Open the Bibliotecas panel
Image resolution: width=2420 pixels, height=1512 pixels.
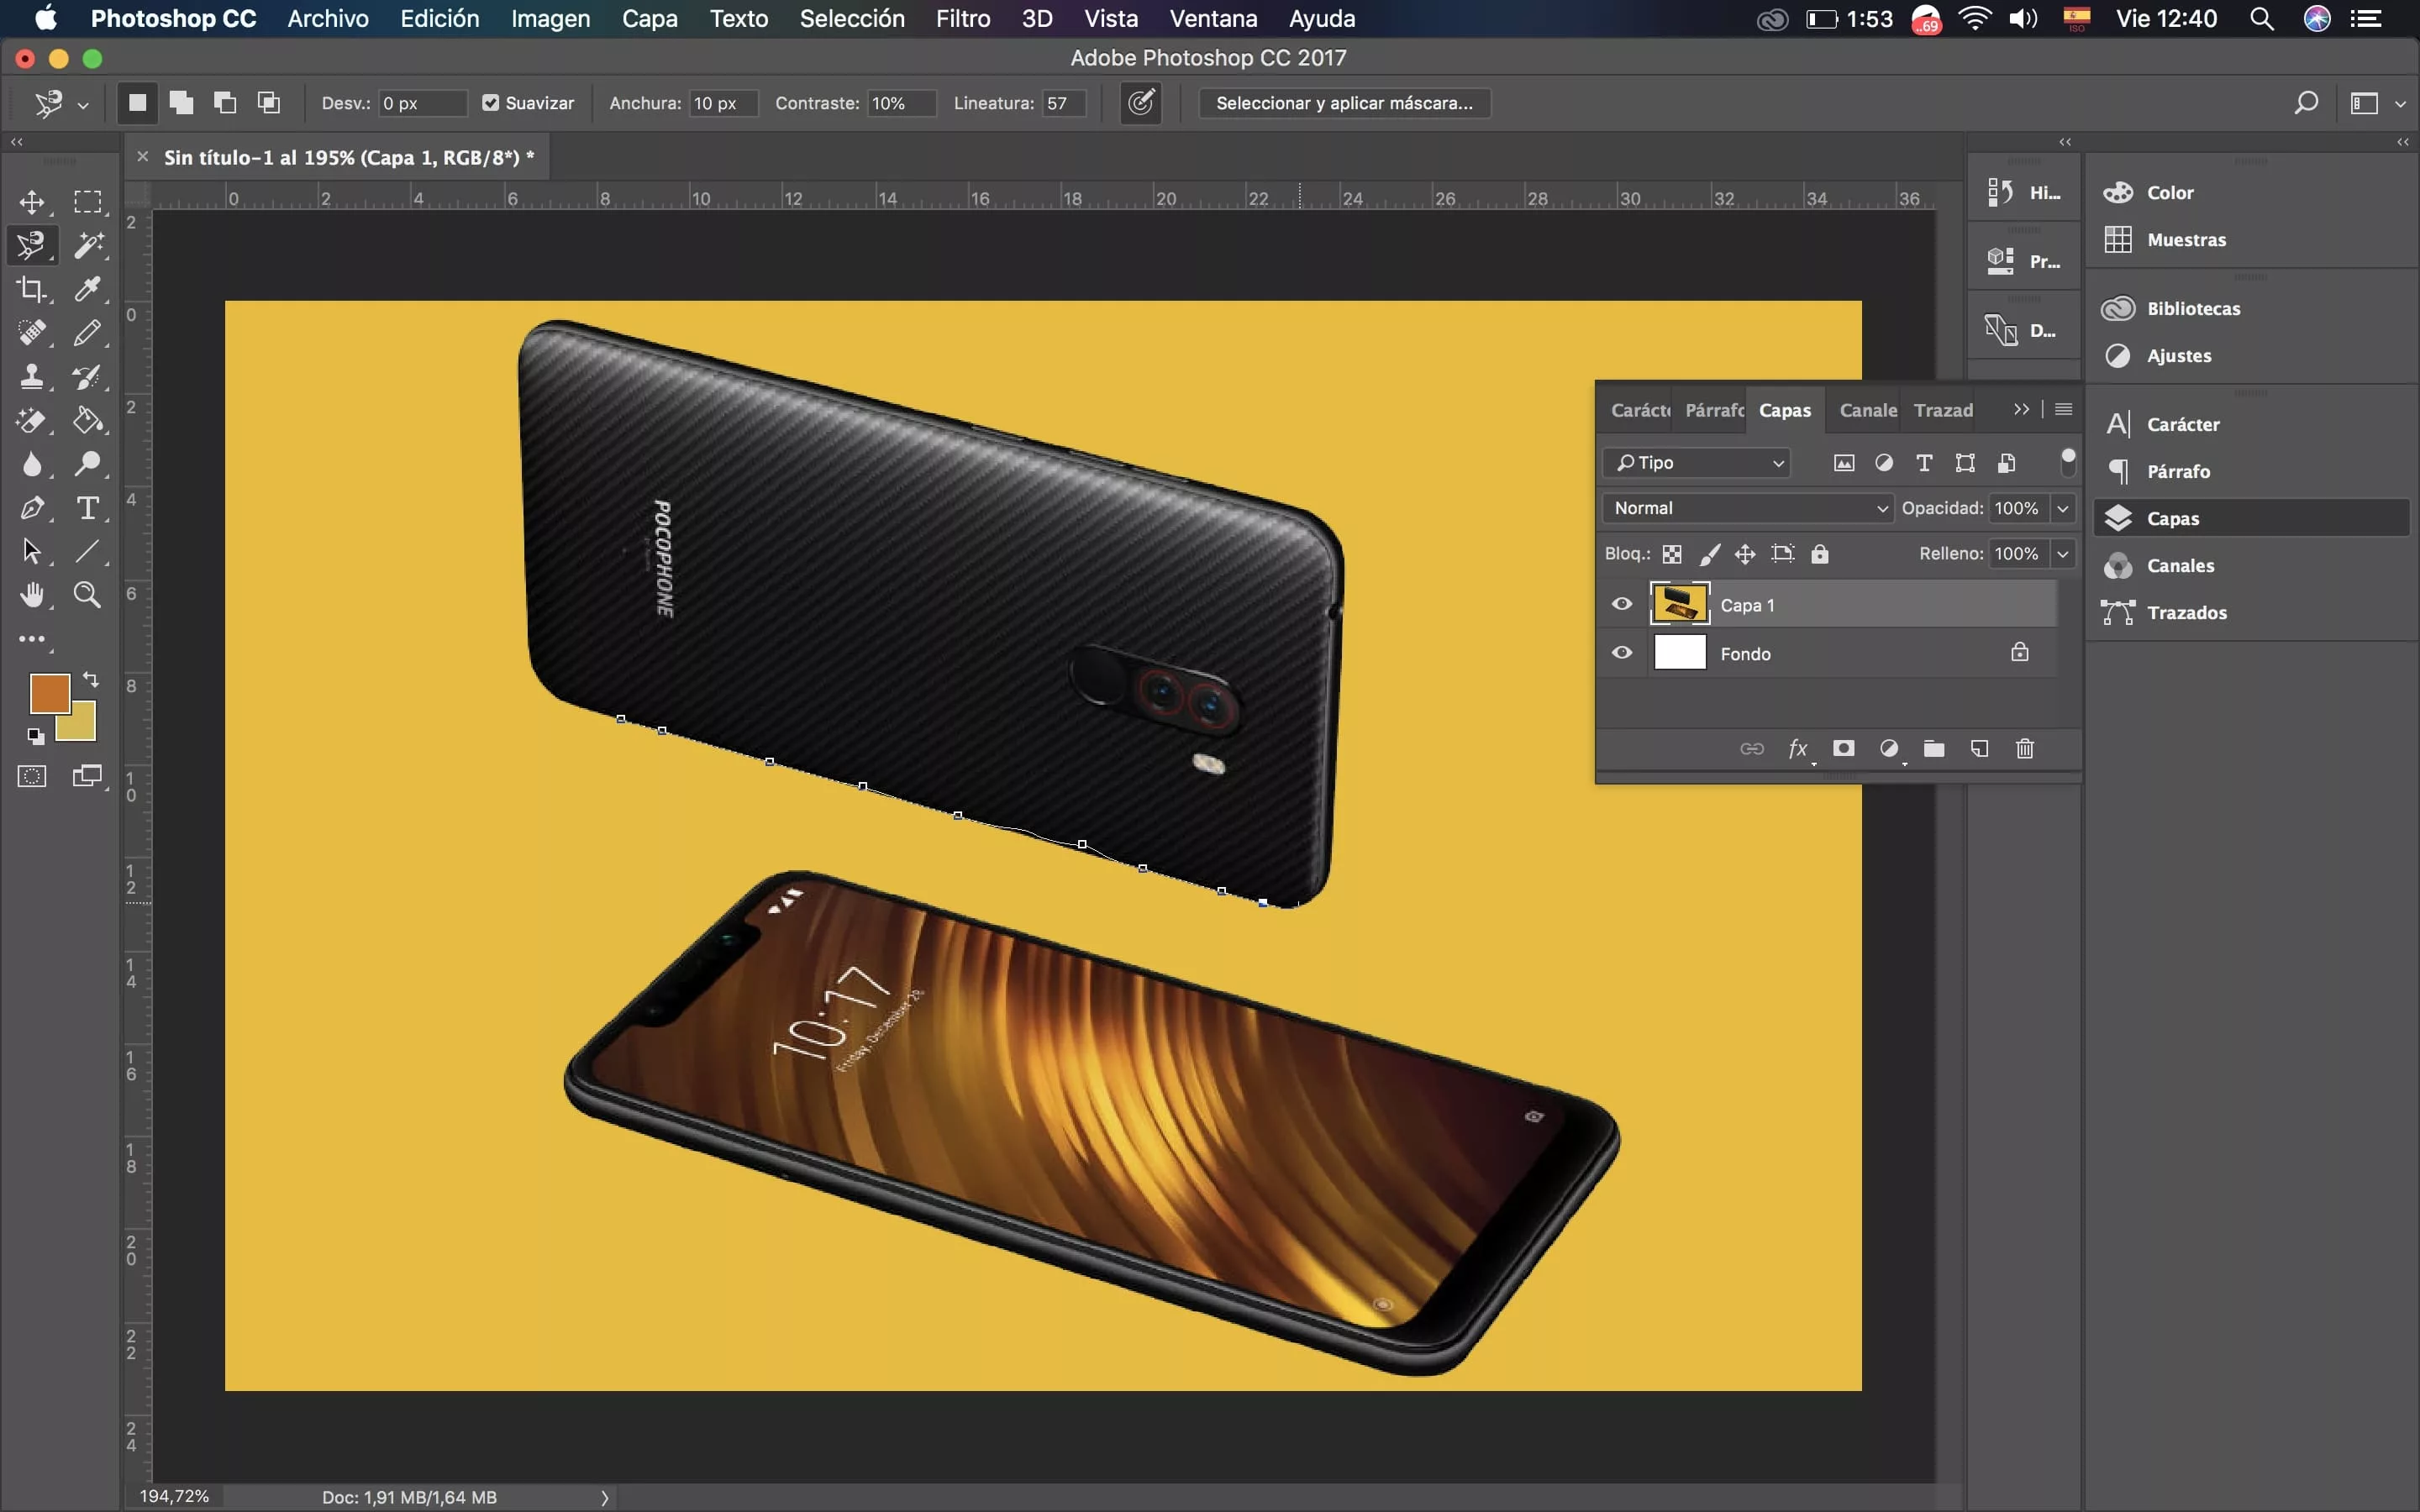[2192, 308]
